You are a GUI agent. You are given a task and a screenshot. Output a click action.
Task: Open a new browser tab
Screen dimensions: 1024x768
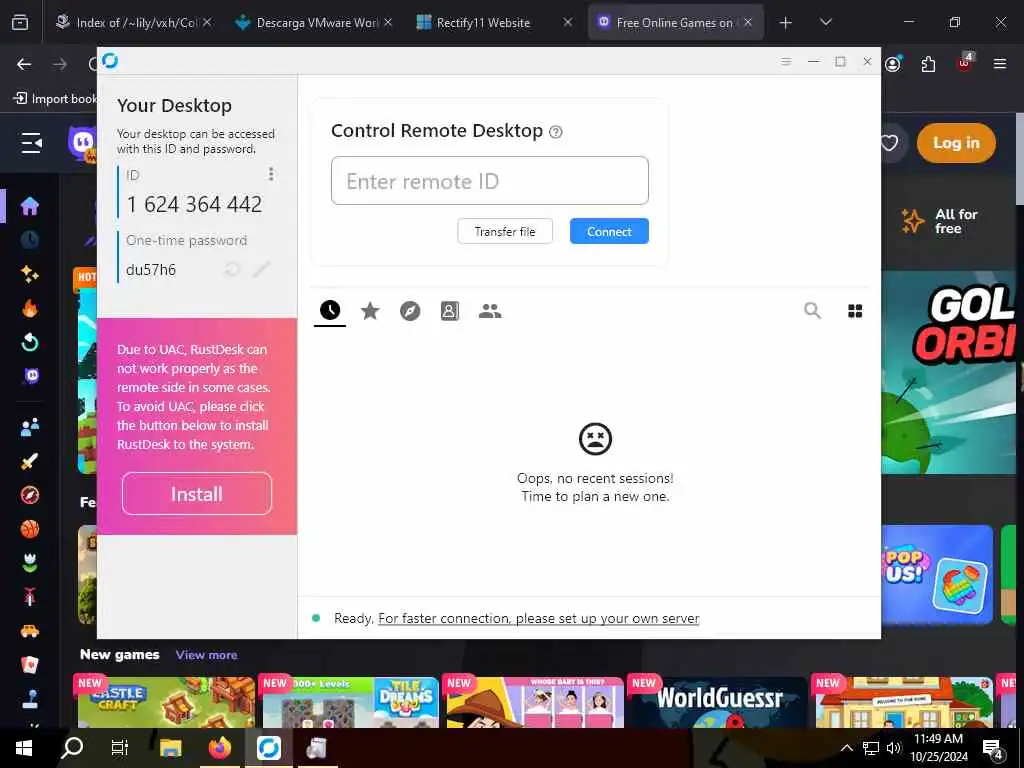click(786, 23)
